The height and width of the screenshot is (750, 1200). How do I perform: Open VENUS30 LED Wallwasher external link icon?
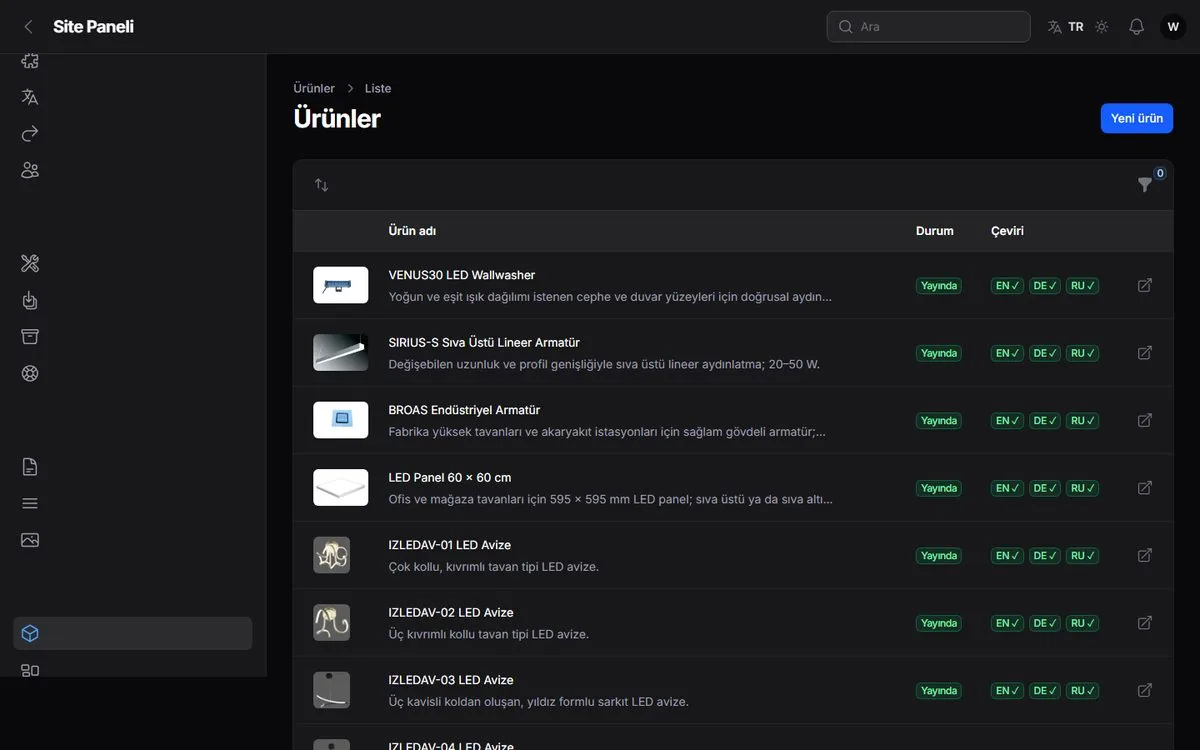click(1145, 285)
